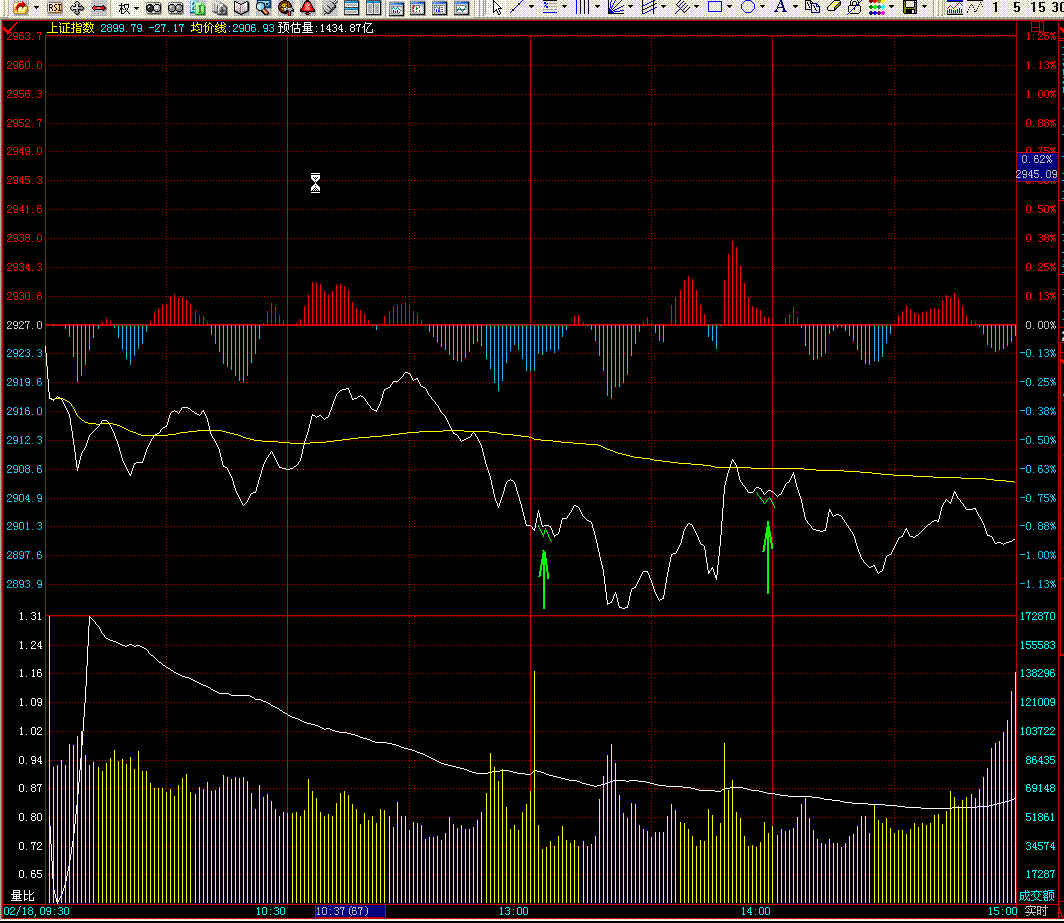The image size is (1064, 923).
Task: Toggle the 量比 volume ratio label
Action: (21, 895)
